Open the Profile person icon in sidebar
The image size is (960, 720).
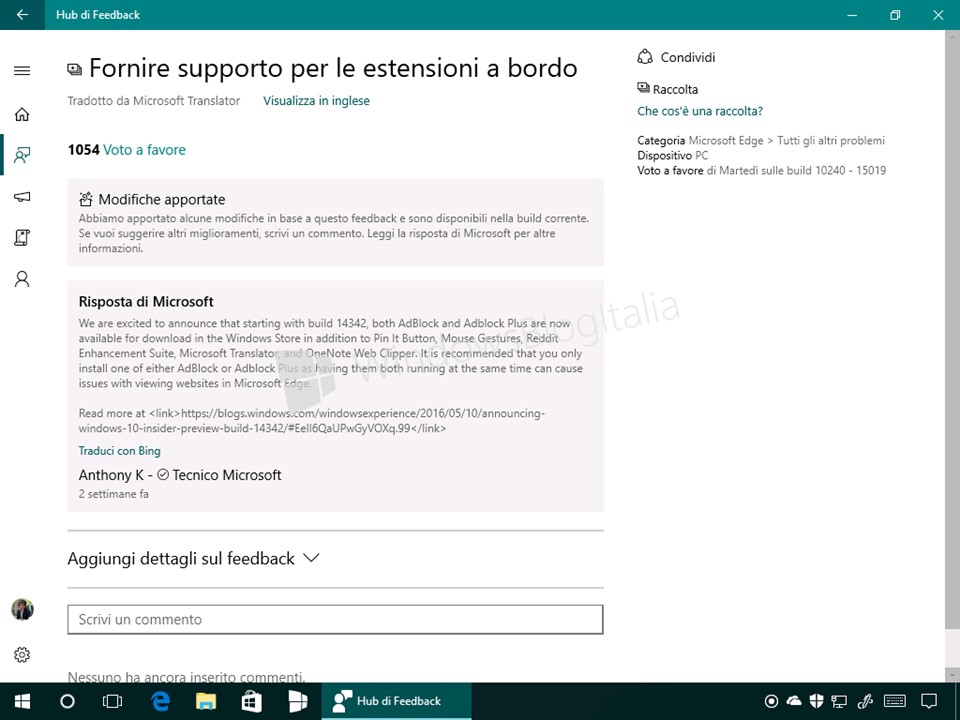22,279
